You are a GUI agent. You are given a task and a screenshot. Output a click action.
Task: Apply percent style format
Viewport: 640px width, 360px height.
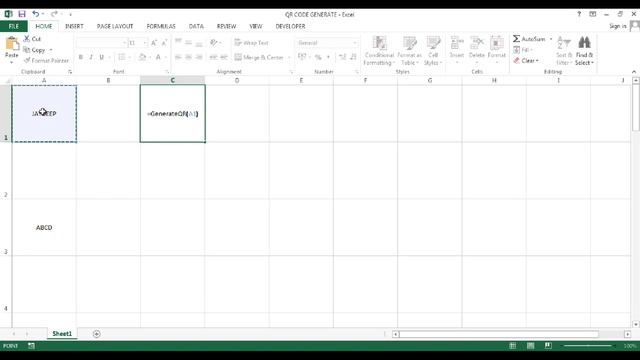[x=318, y=57]
